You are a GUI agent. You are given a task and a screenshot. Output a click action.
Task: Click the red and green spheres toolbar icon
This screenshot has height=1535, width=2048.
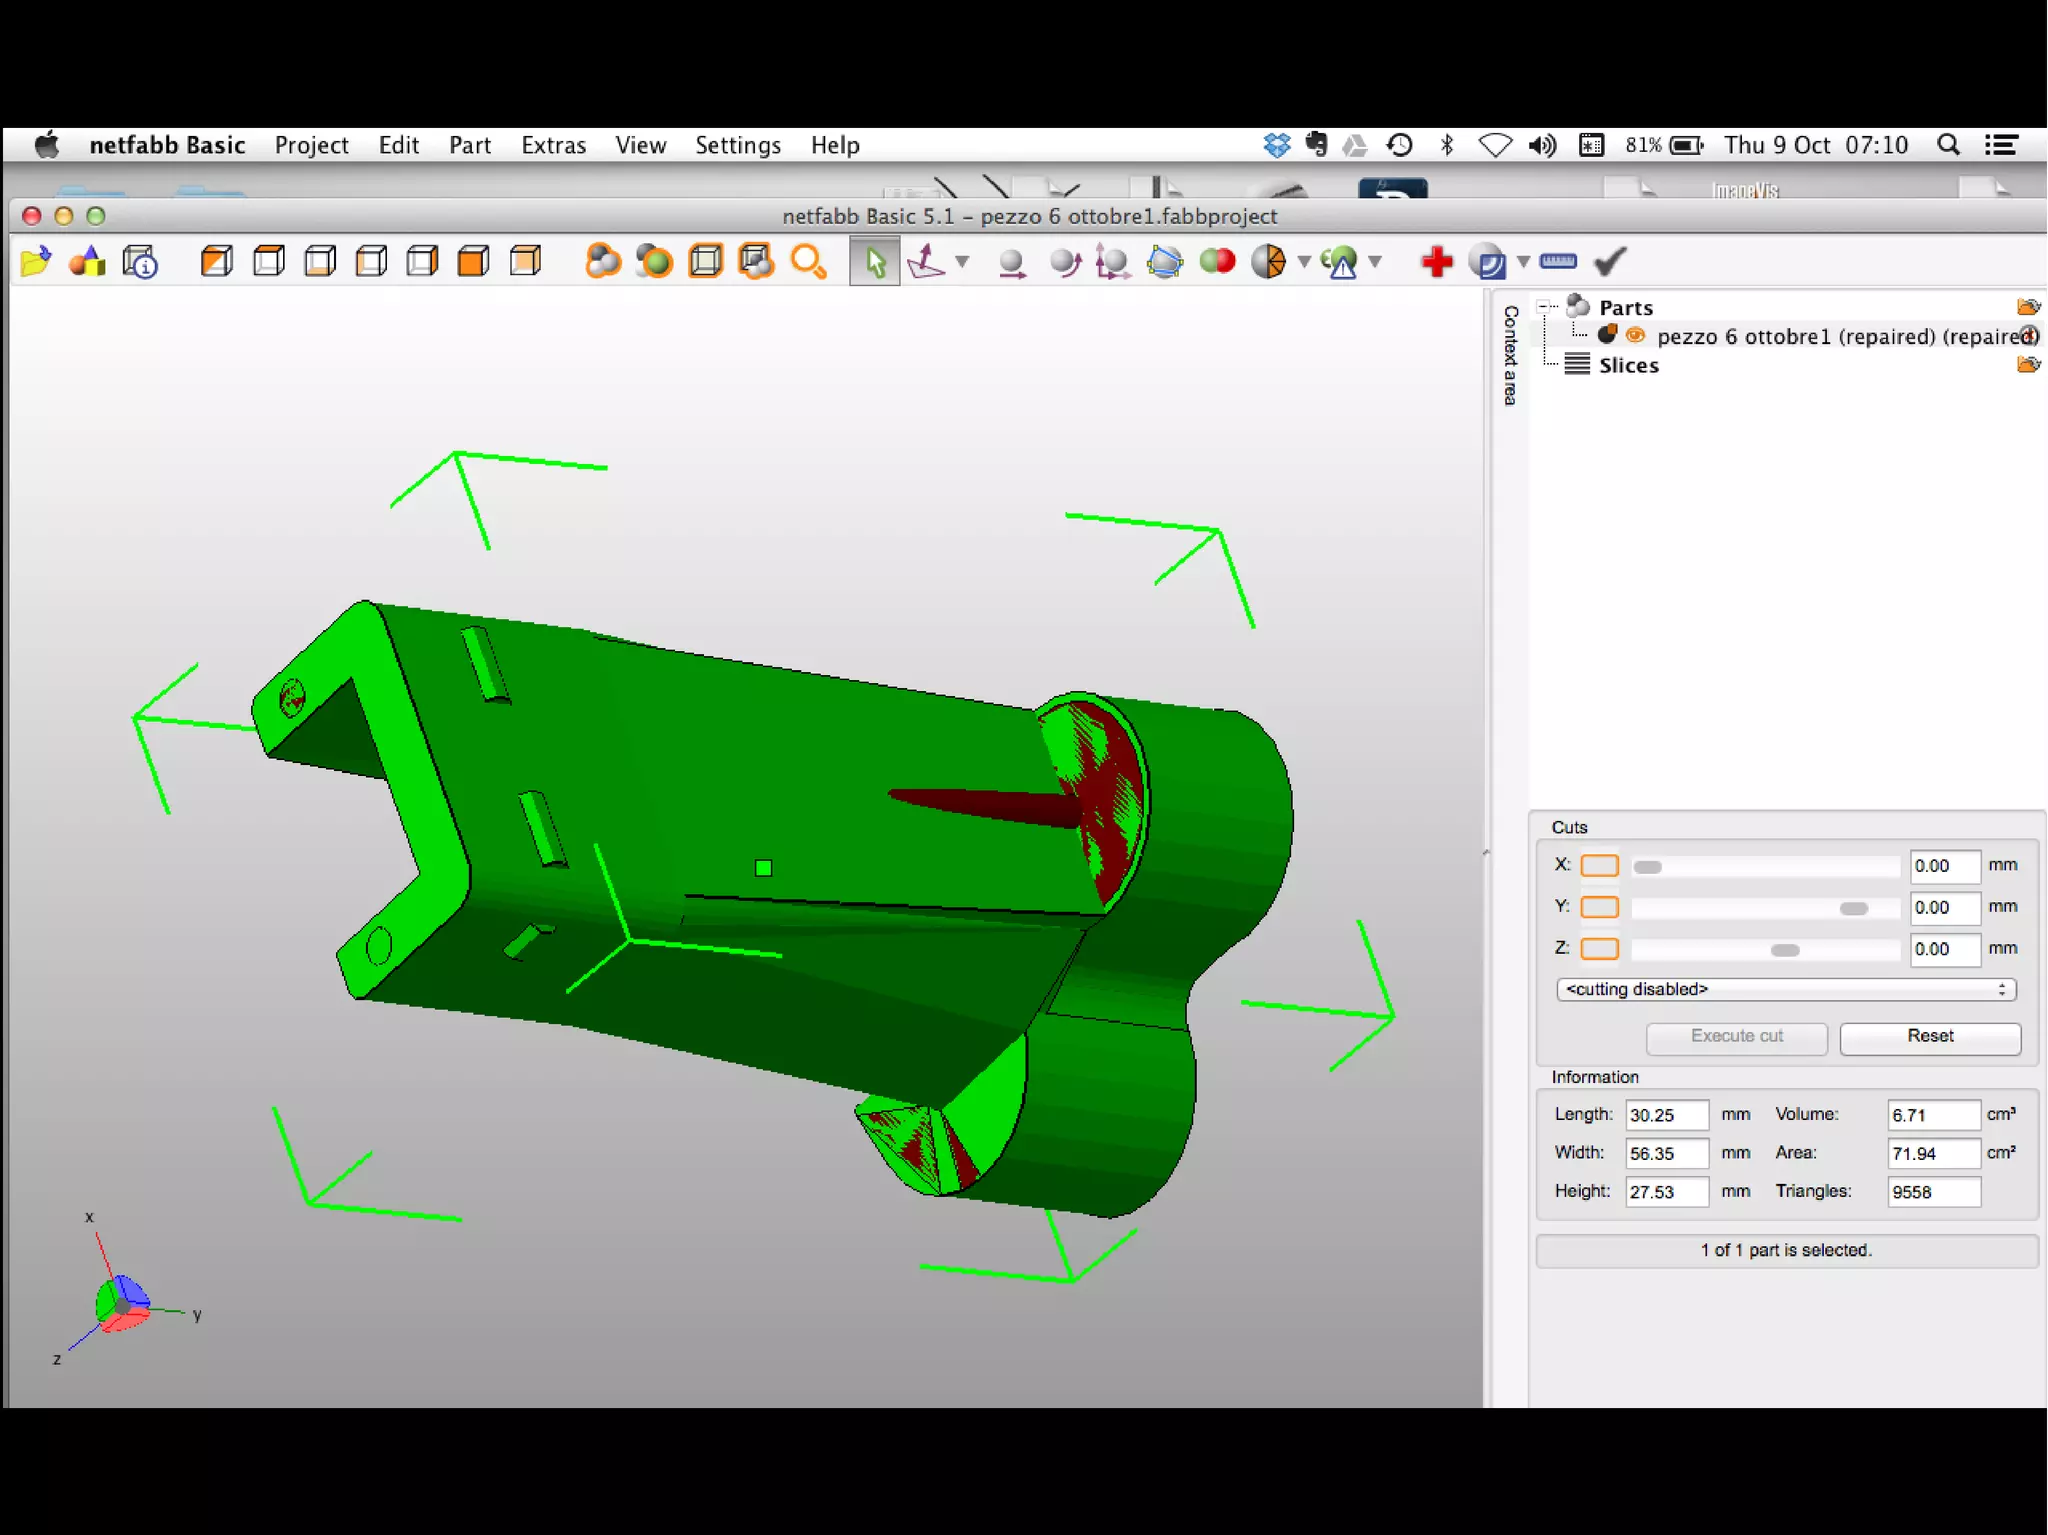1217,262
